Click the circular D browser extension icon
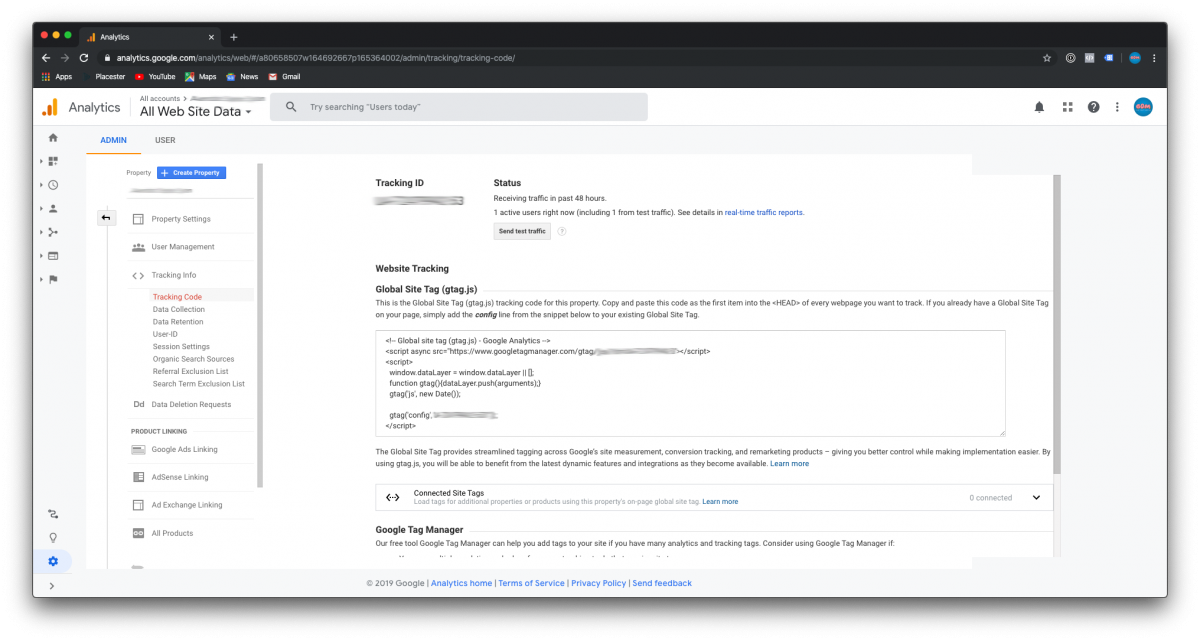The image size is (1200, 641). pyautogui.click(x=1071, y=58)
